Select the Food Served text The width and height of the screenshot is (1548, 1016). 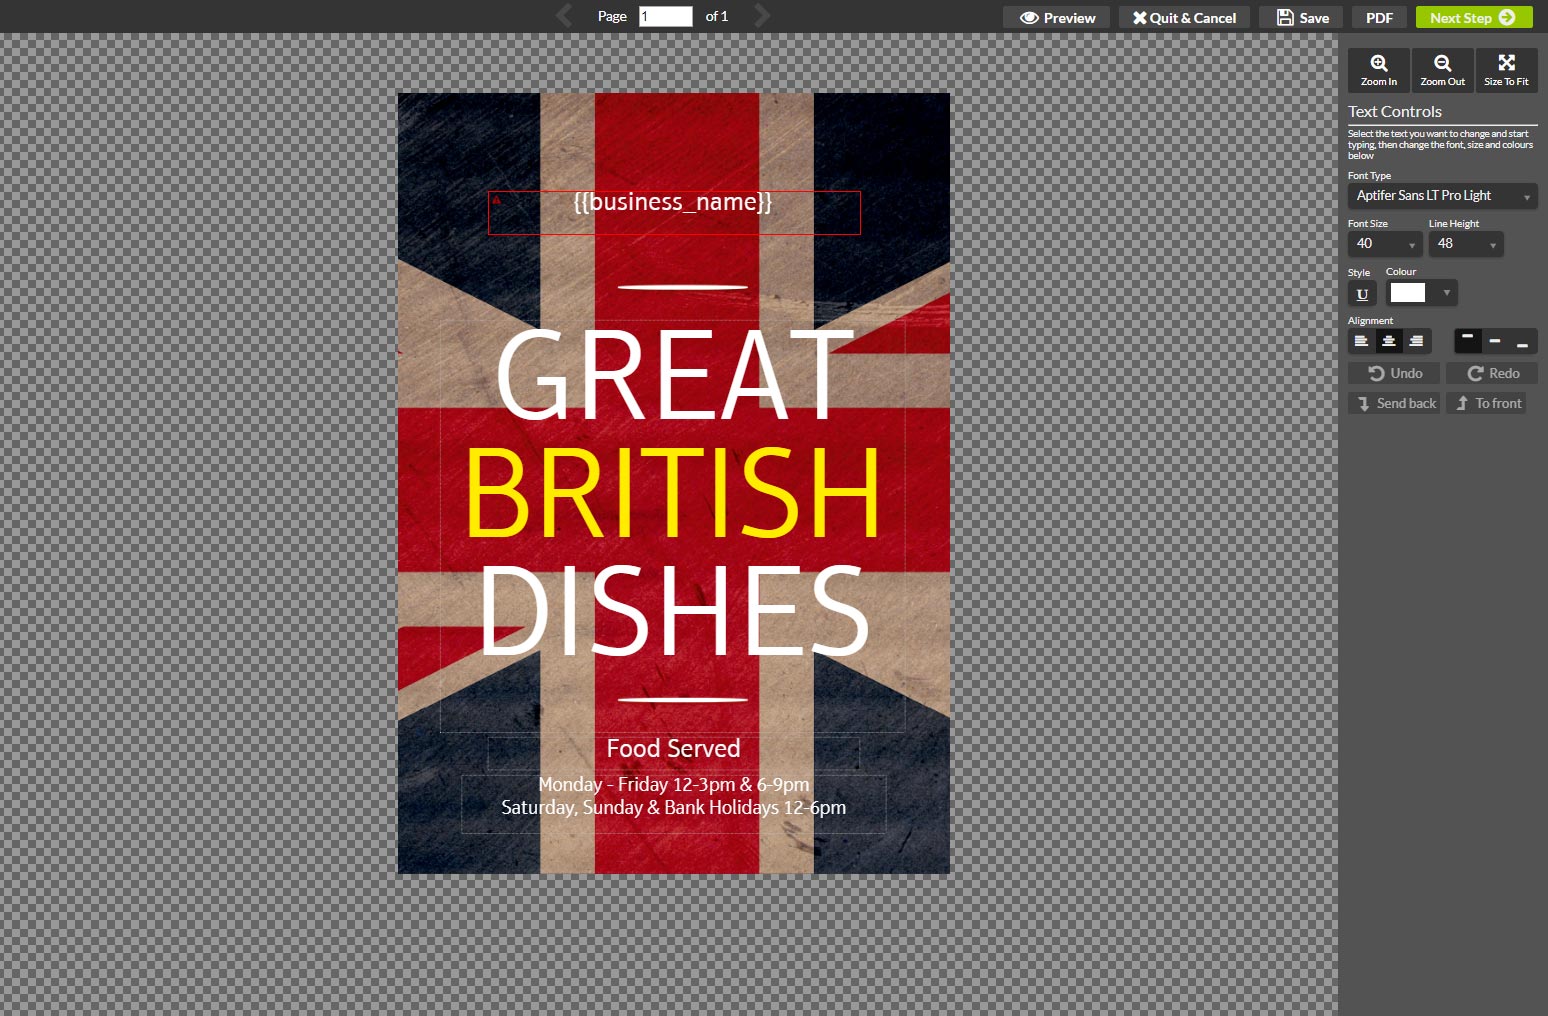click(x=673, y=749)
